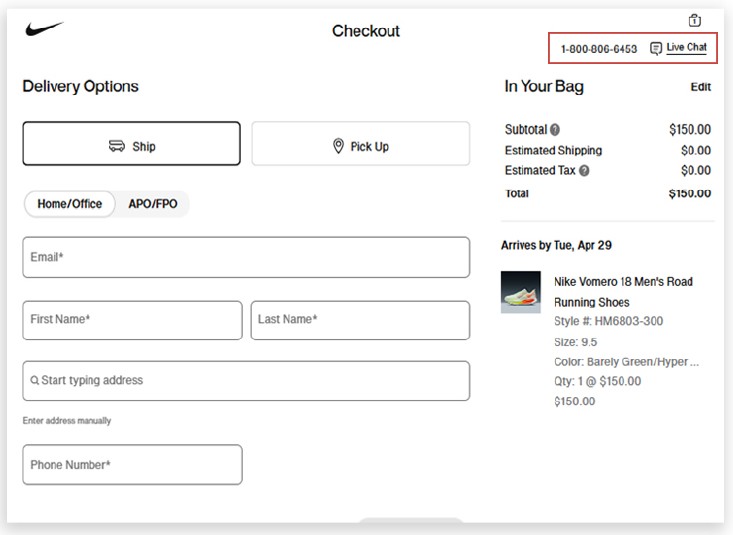Select the Ship delivery option
The image size is (733, 535).
point(131,144)
